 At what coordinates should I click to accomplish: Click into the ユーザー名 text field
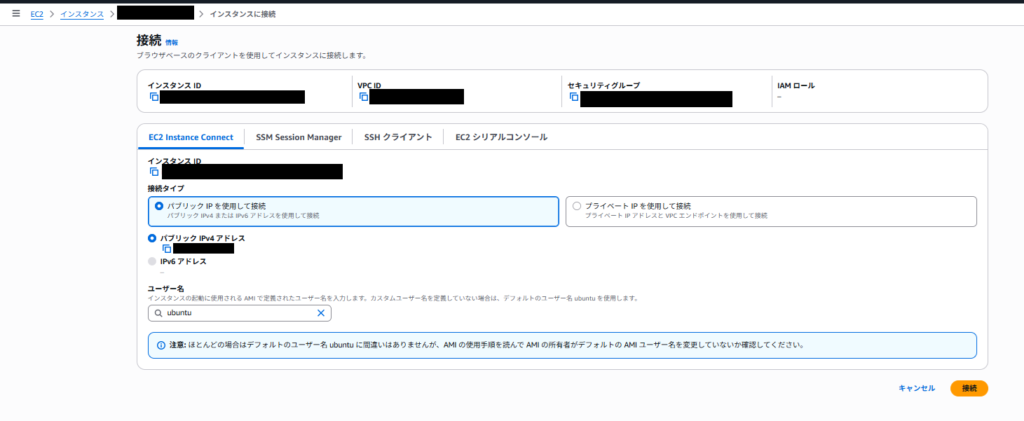240,313
